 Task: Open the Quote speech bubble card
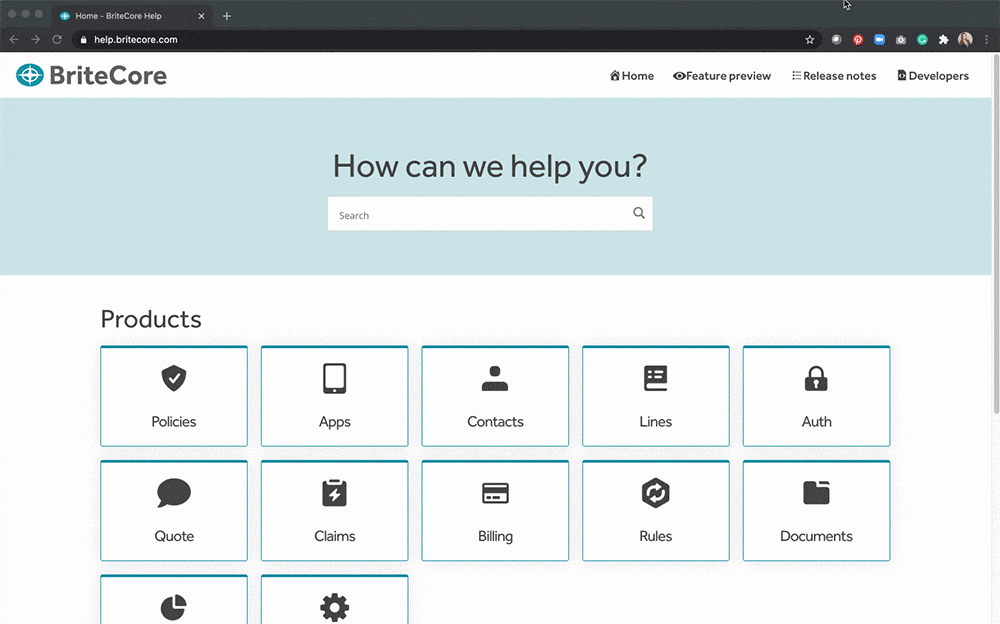tap(173, 510)
